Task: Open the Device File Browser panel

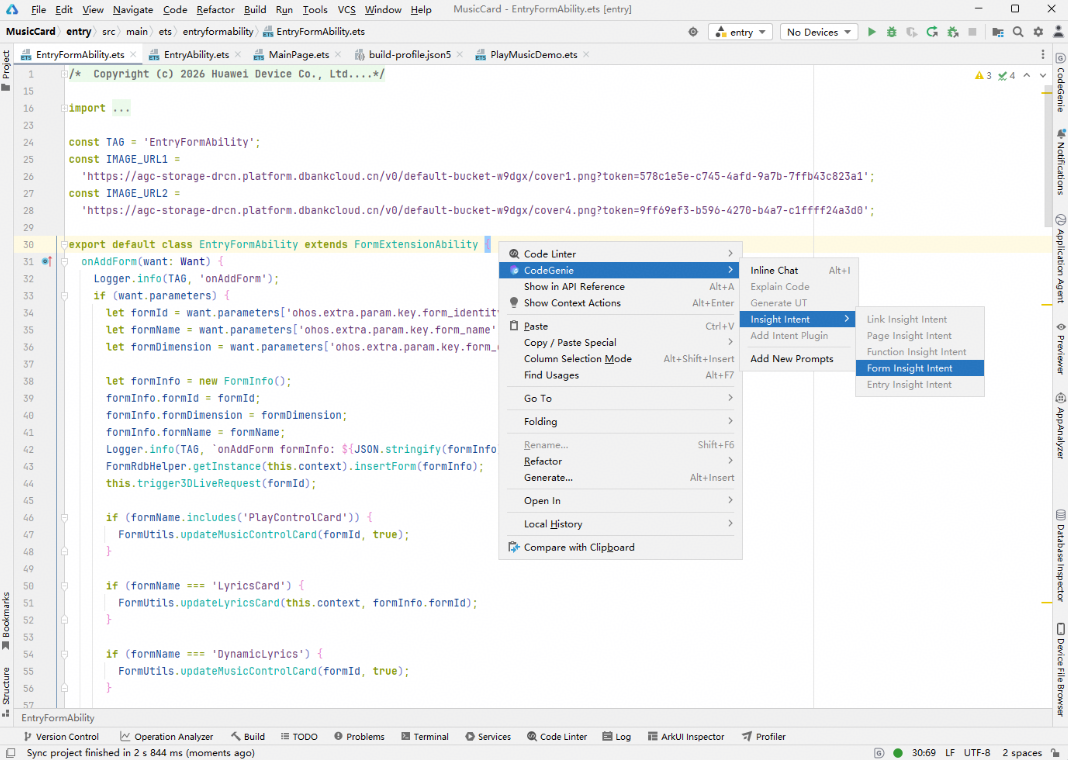Action: pos(1059,668)
